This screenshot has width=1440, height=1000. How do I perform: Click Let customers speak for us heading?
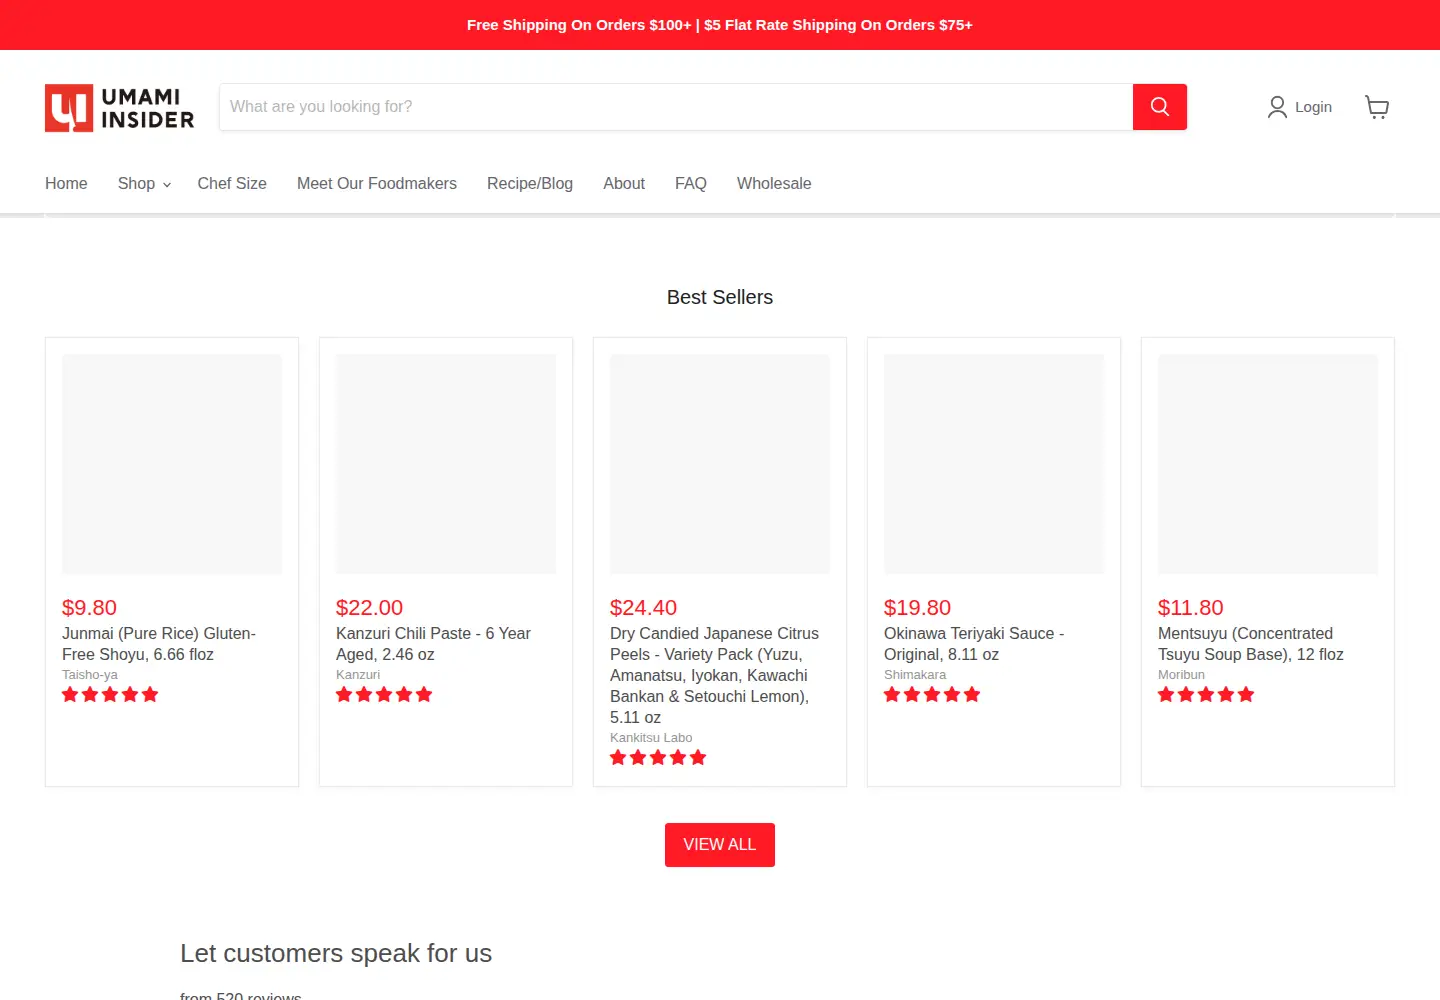(336, 953)
